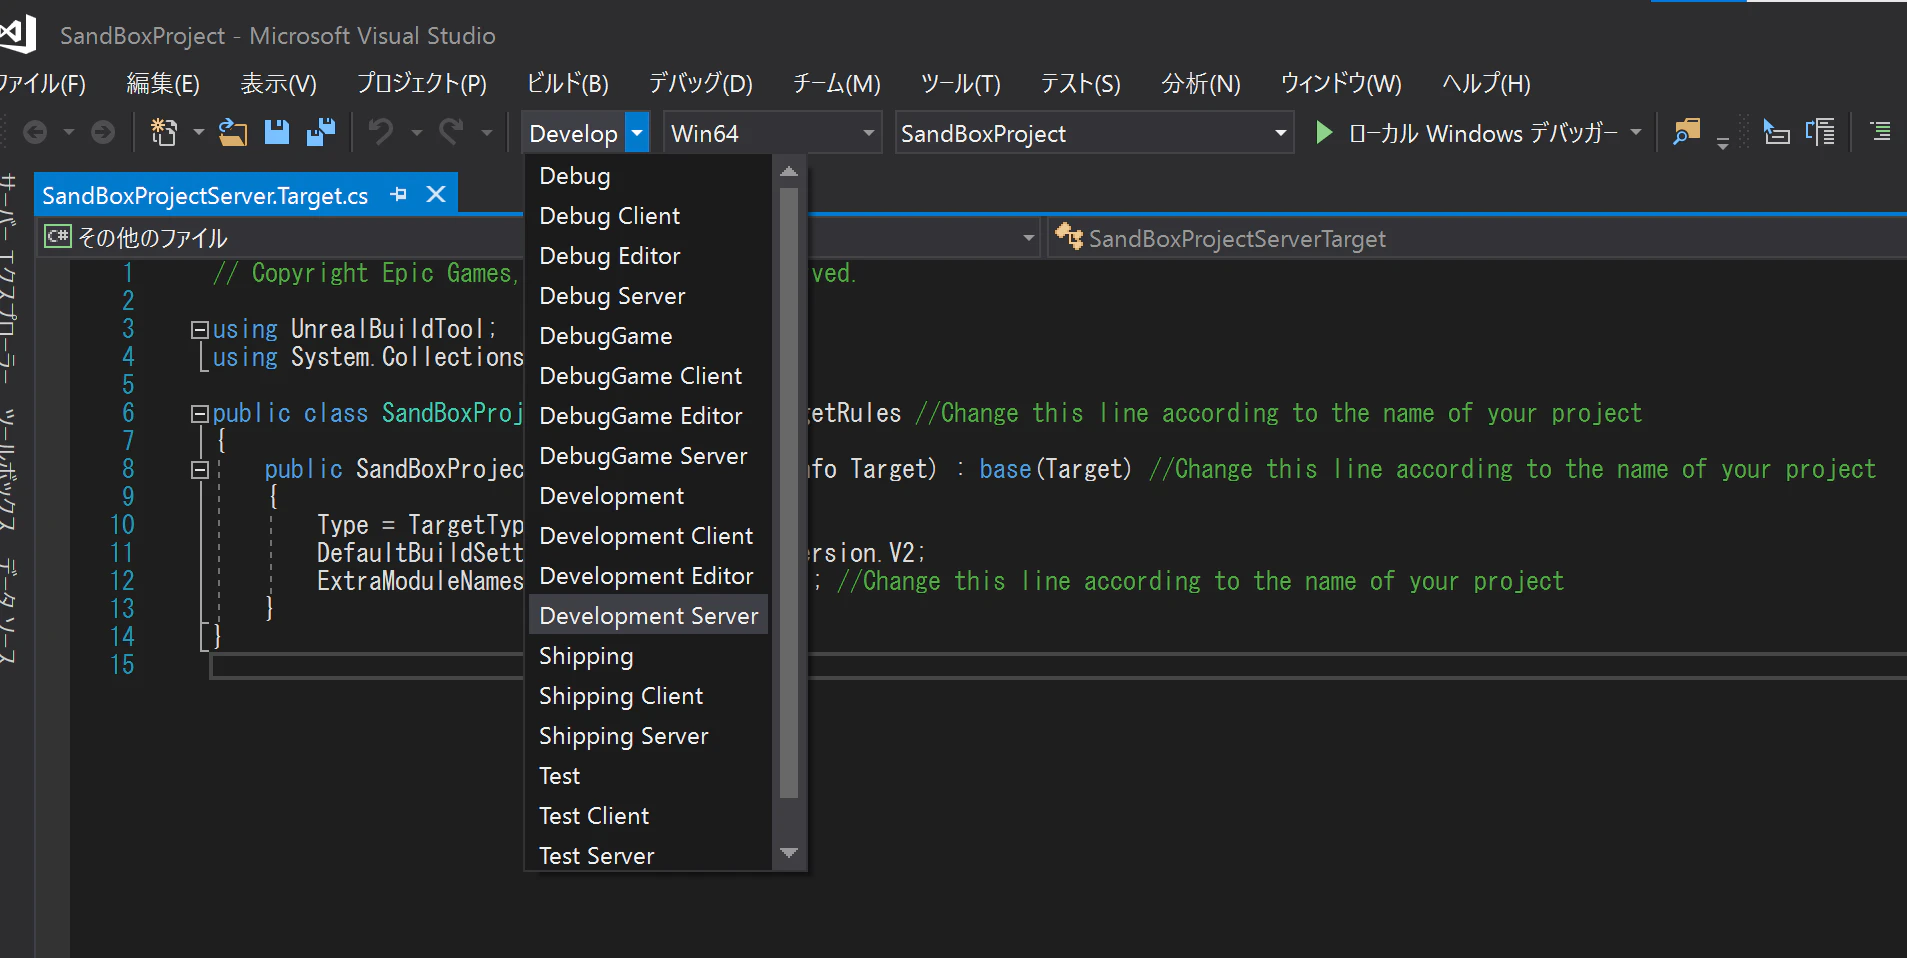Choose DebugGame Editor from the list
This screenshot has width=1907, height=958.
[x=648, y=416]
